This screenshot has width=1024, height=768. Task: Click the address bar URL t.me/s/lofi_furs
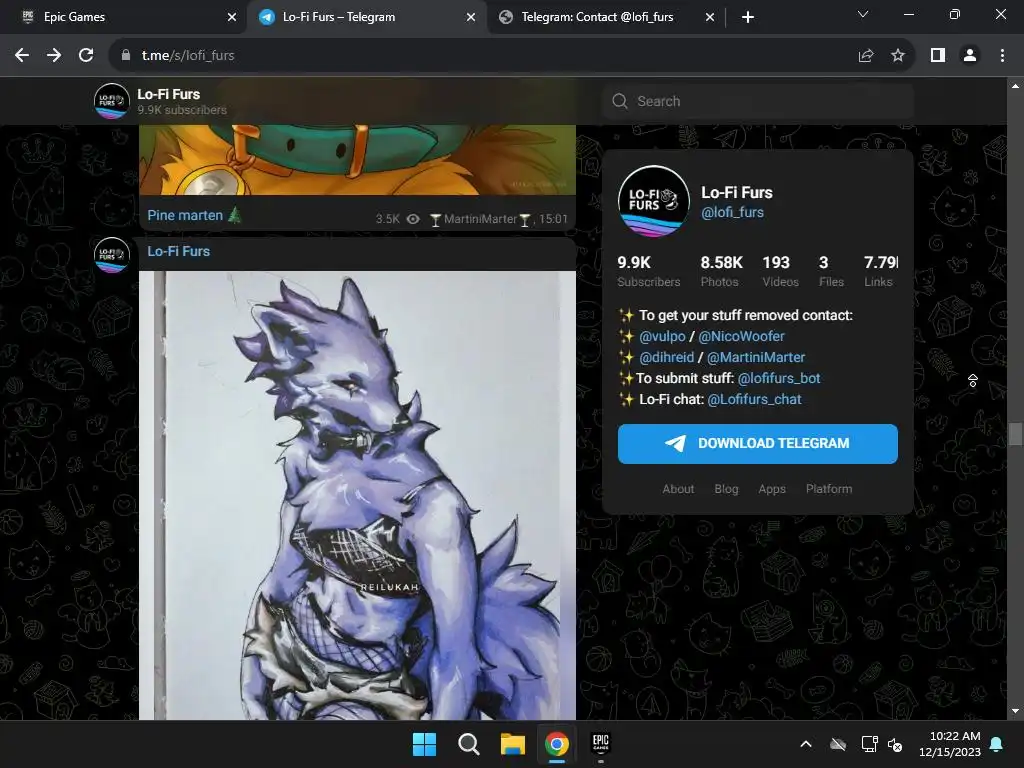[x=188, y=56]
